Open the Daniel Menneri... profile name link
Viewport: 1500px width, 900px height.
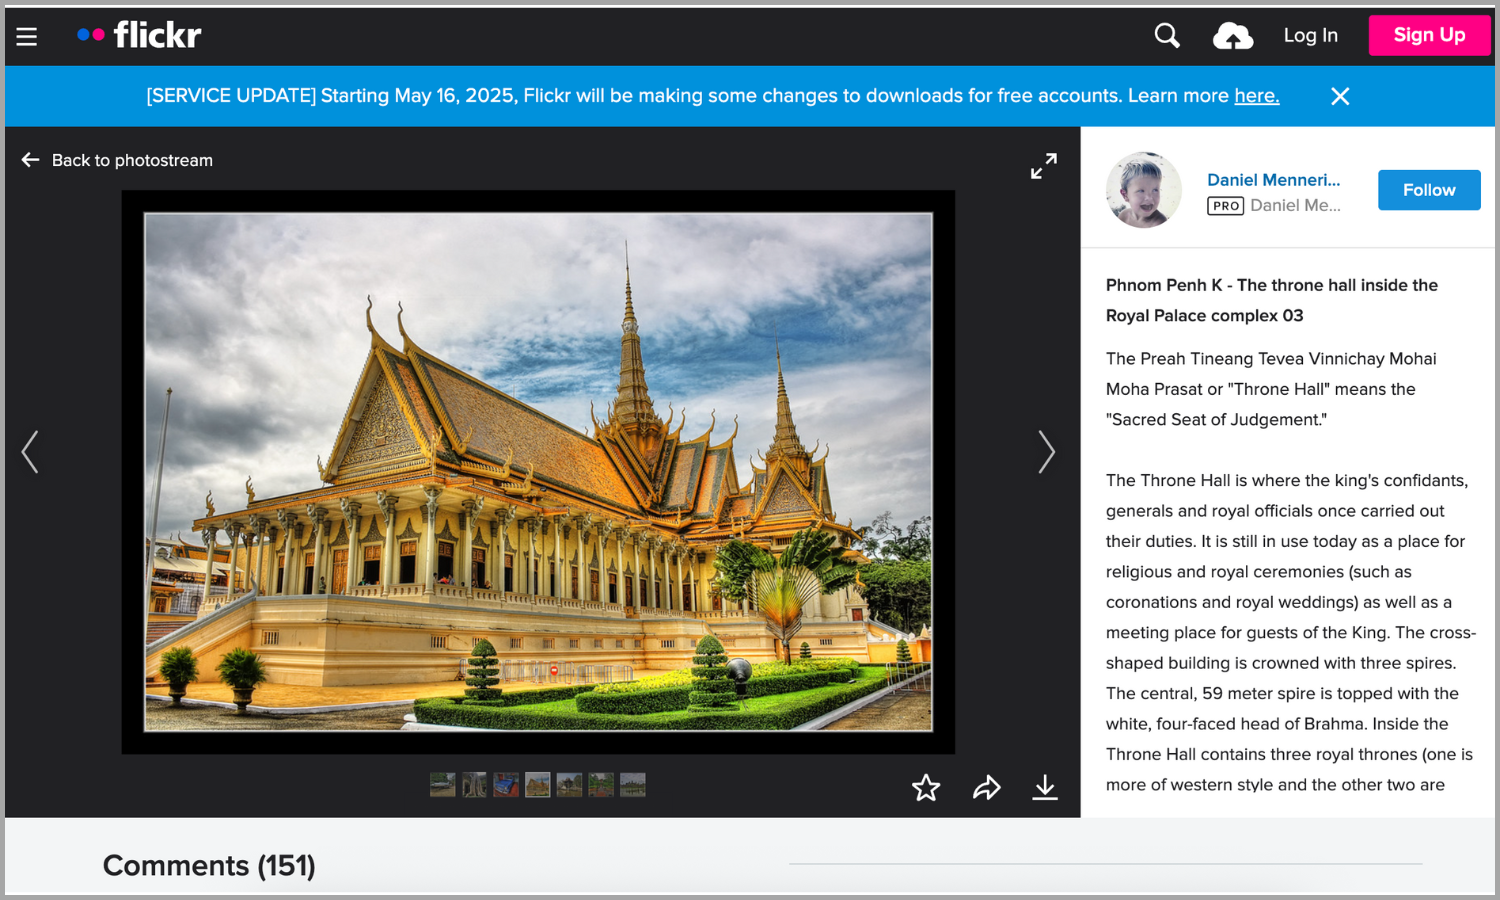coord(1273,180)
